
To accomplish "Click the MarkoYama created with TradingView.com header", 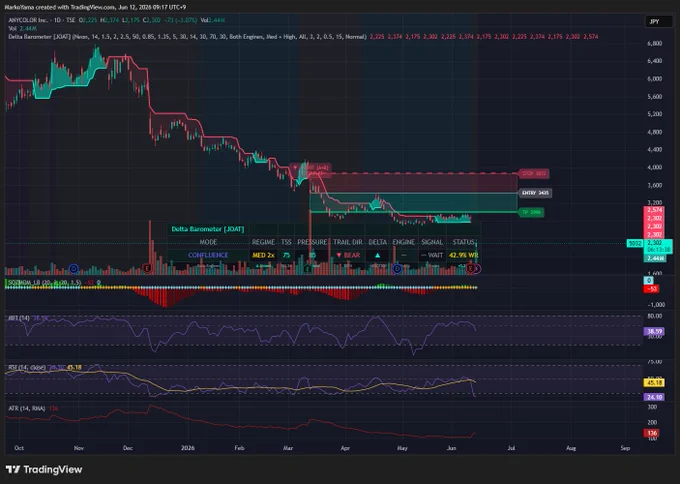I will 95,7.
